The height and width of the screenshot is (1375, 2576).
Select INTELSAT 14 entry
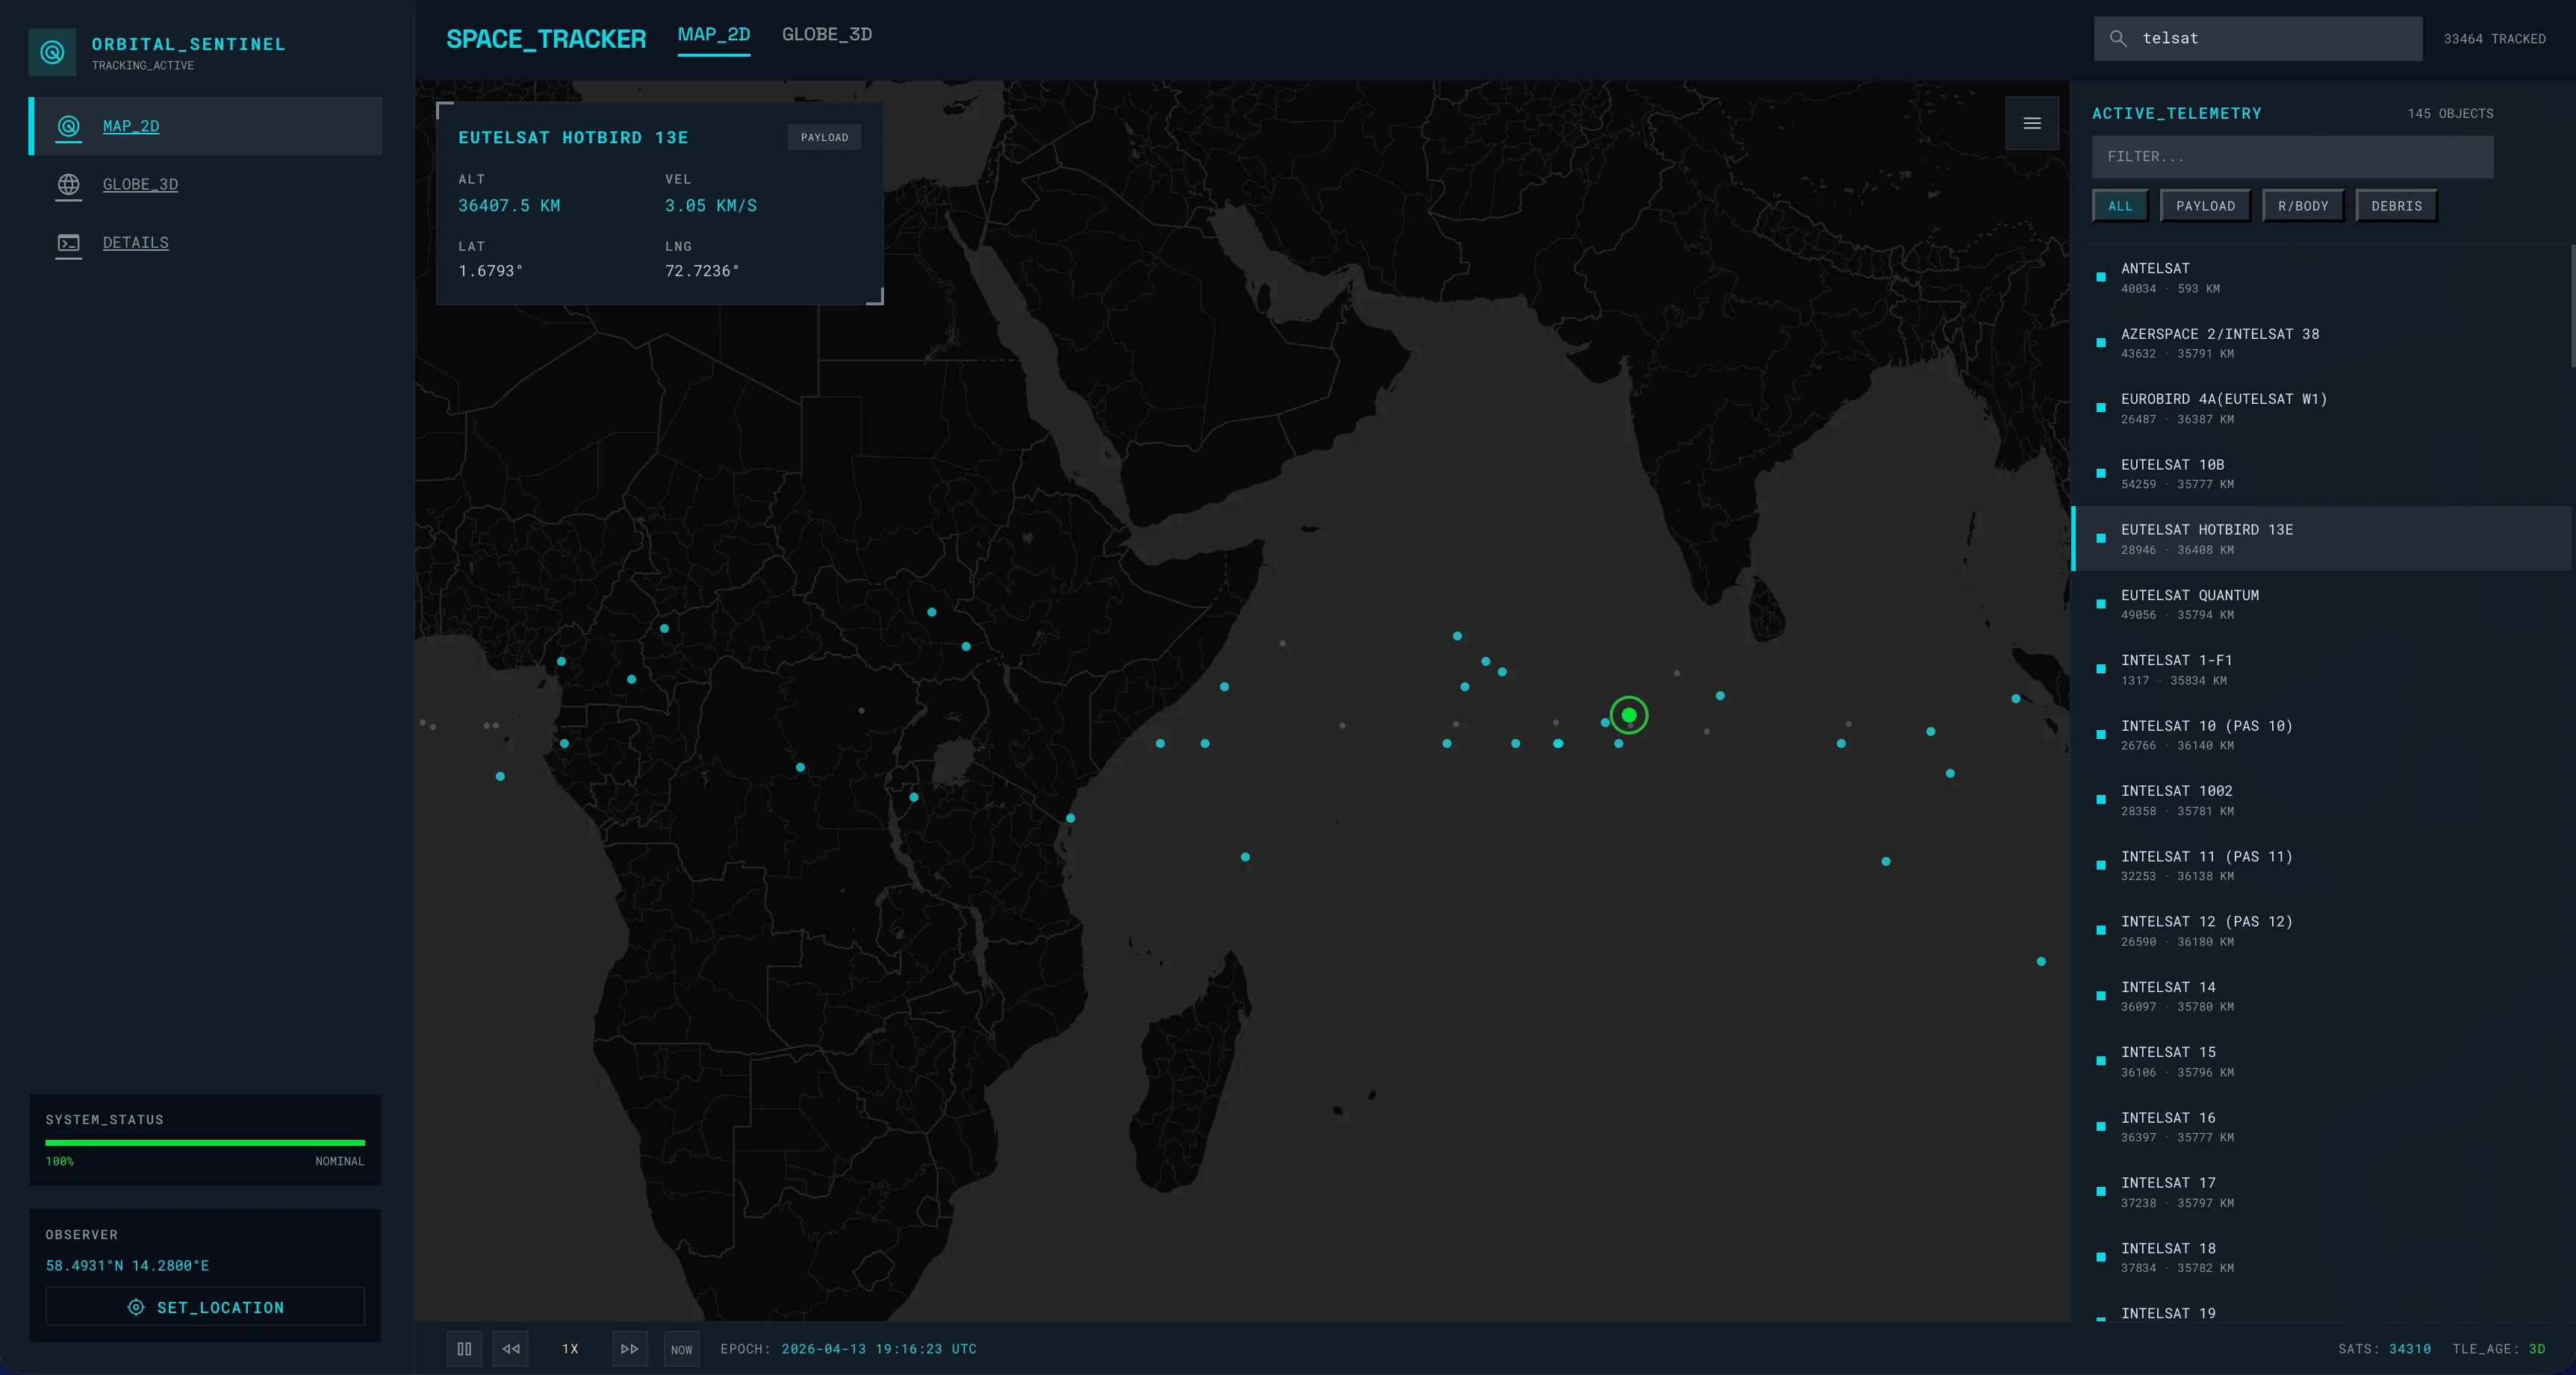tap(2320, 996)
